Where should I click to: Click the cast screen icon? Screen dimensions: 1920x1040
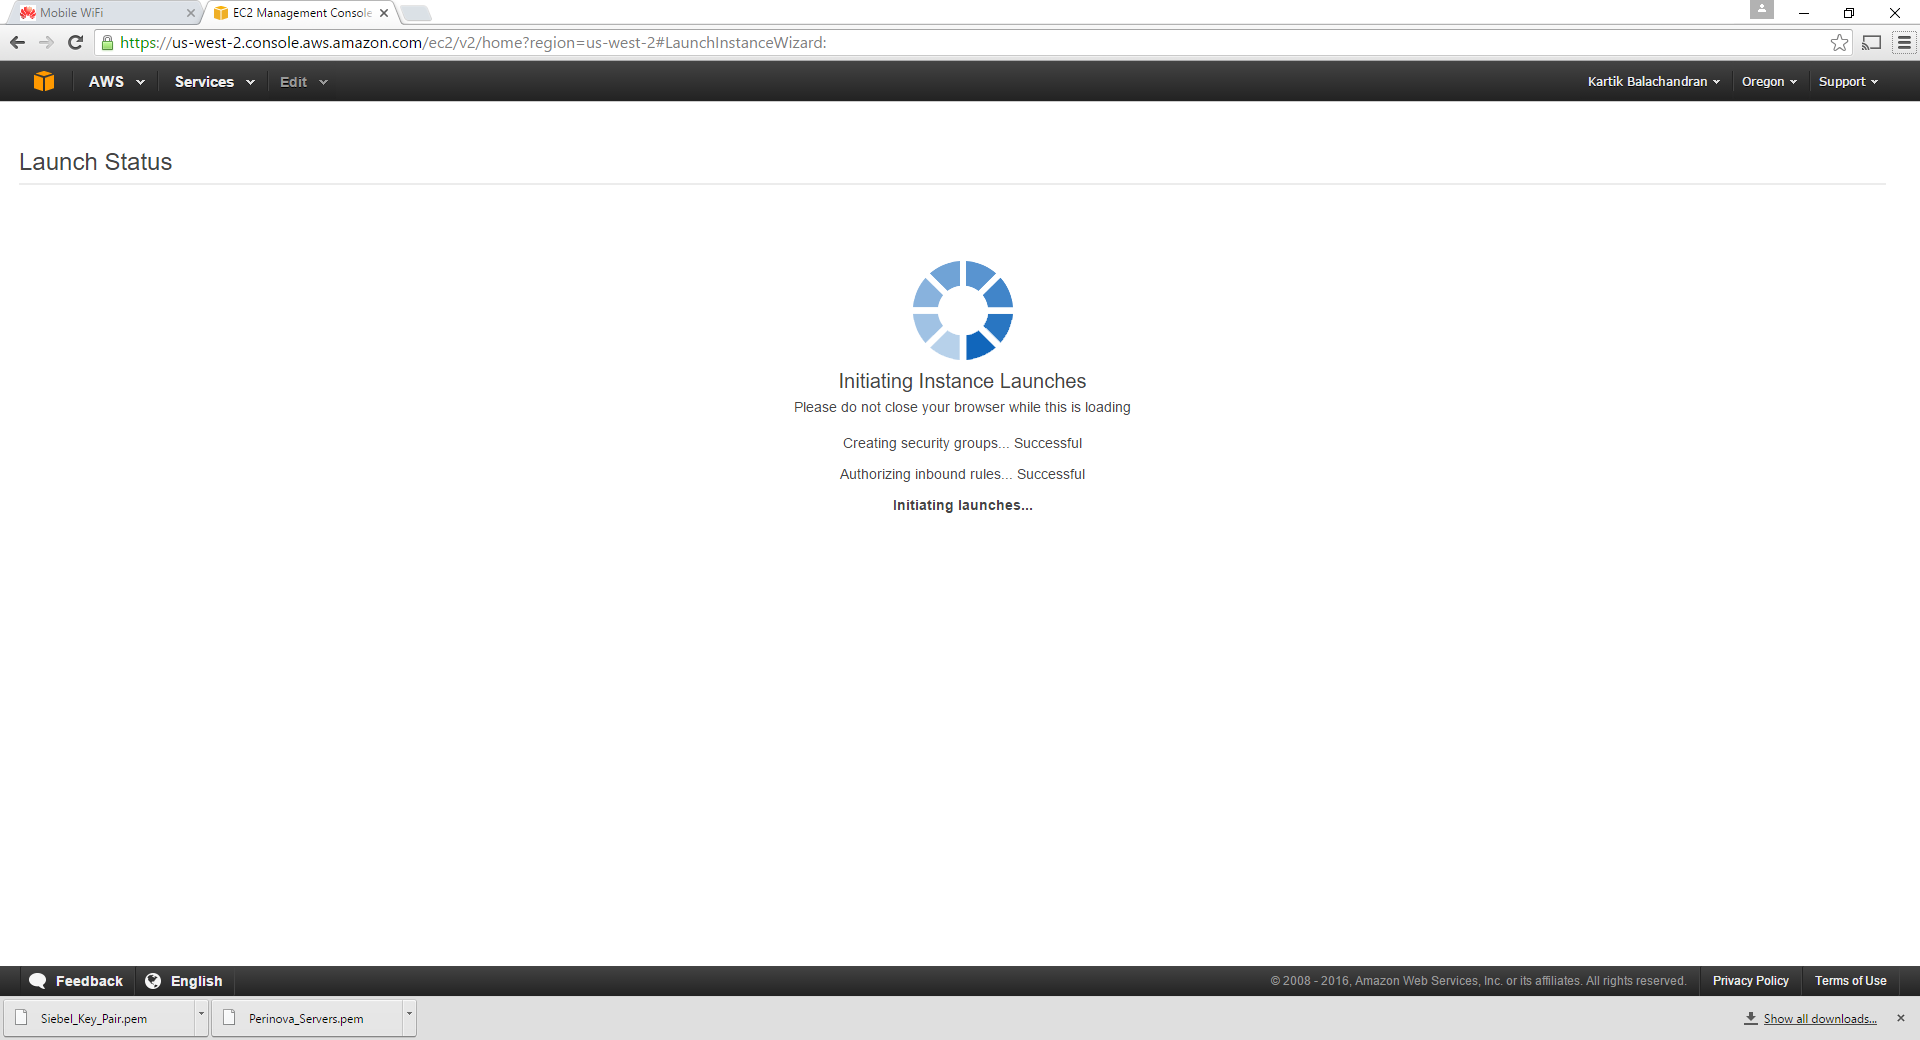1871,42
